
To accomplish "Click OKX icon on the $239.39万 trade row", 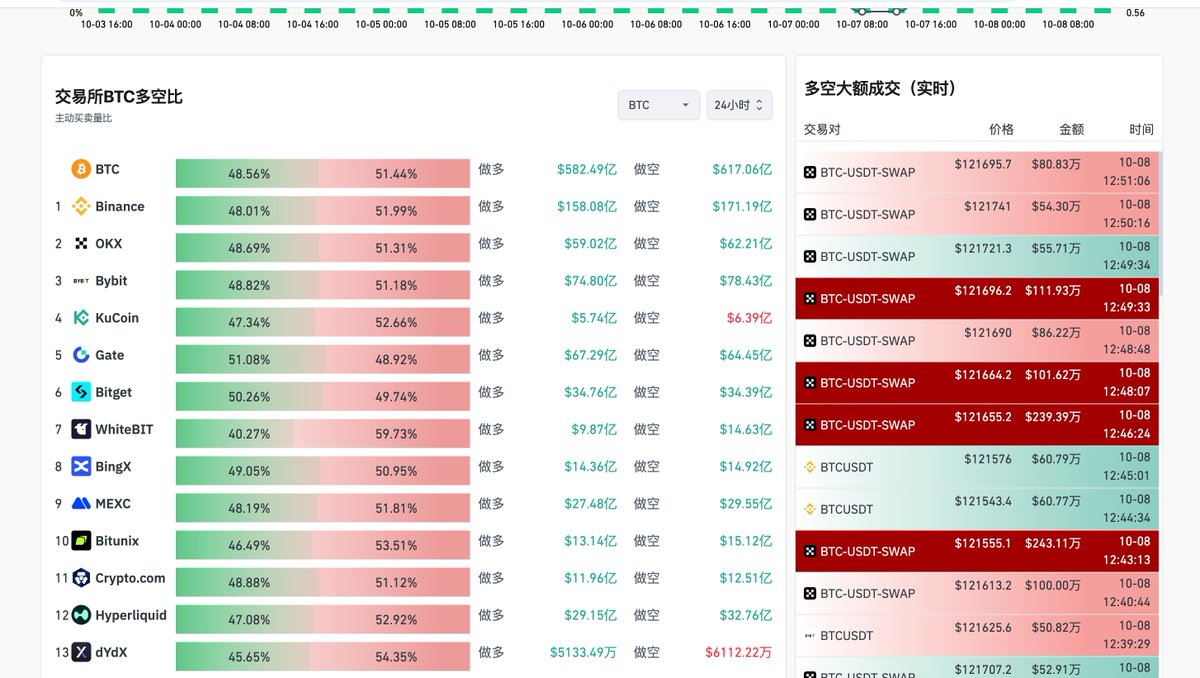I will [x=810, y=425].
